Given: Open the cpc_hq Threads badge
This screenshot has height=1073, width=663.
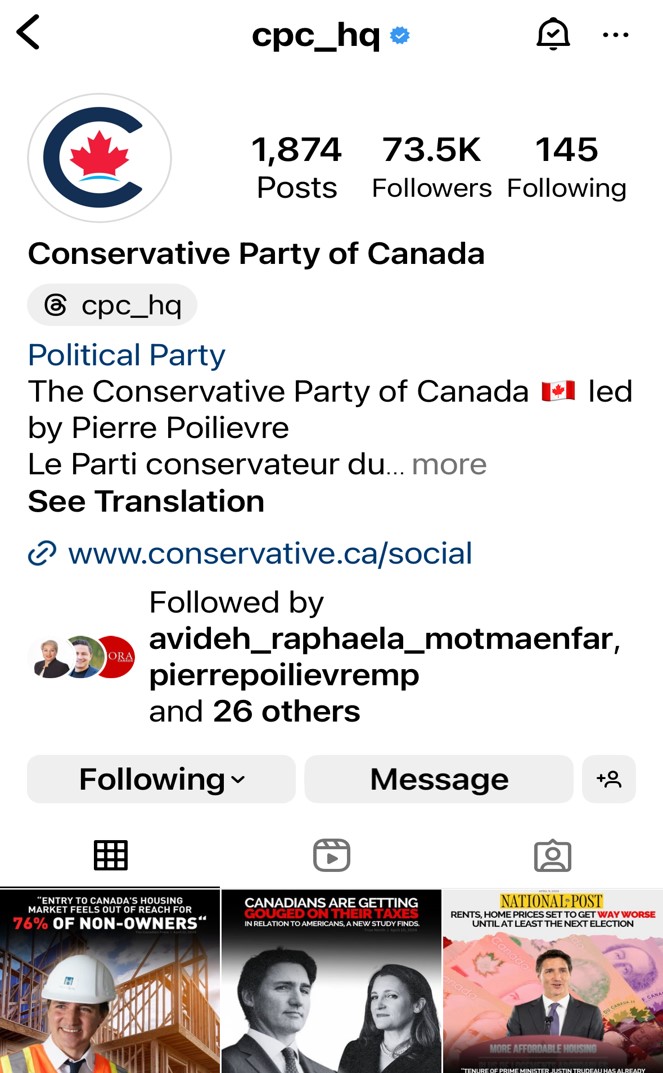Looking at the screenshot, I should pos(112,305).
